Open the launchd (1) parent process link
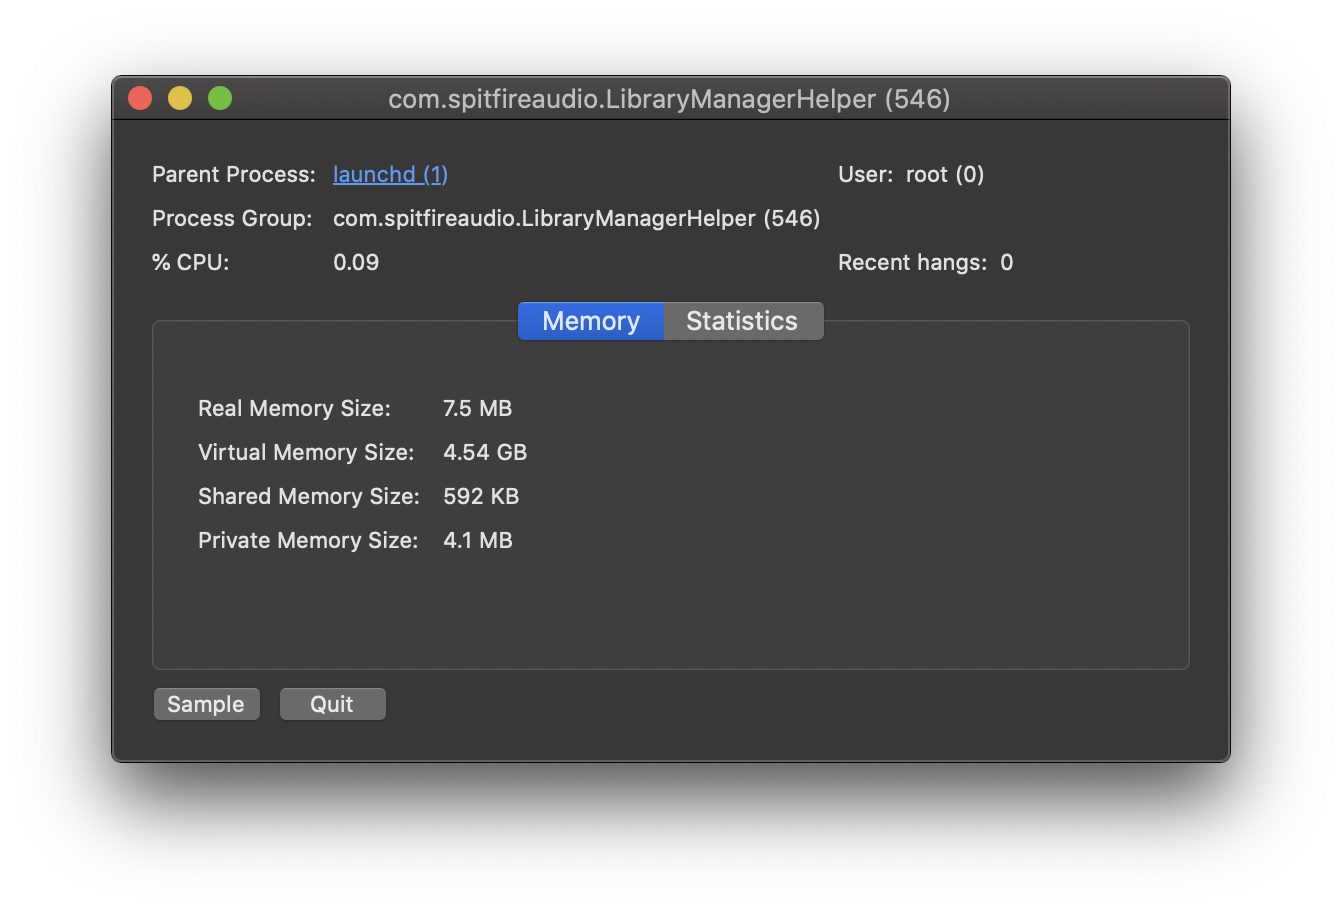Screen dimensions: 1342x910 (x=390, y=174)
